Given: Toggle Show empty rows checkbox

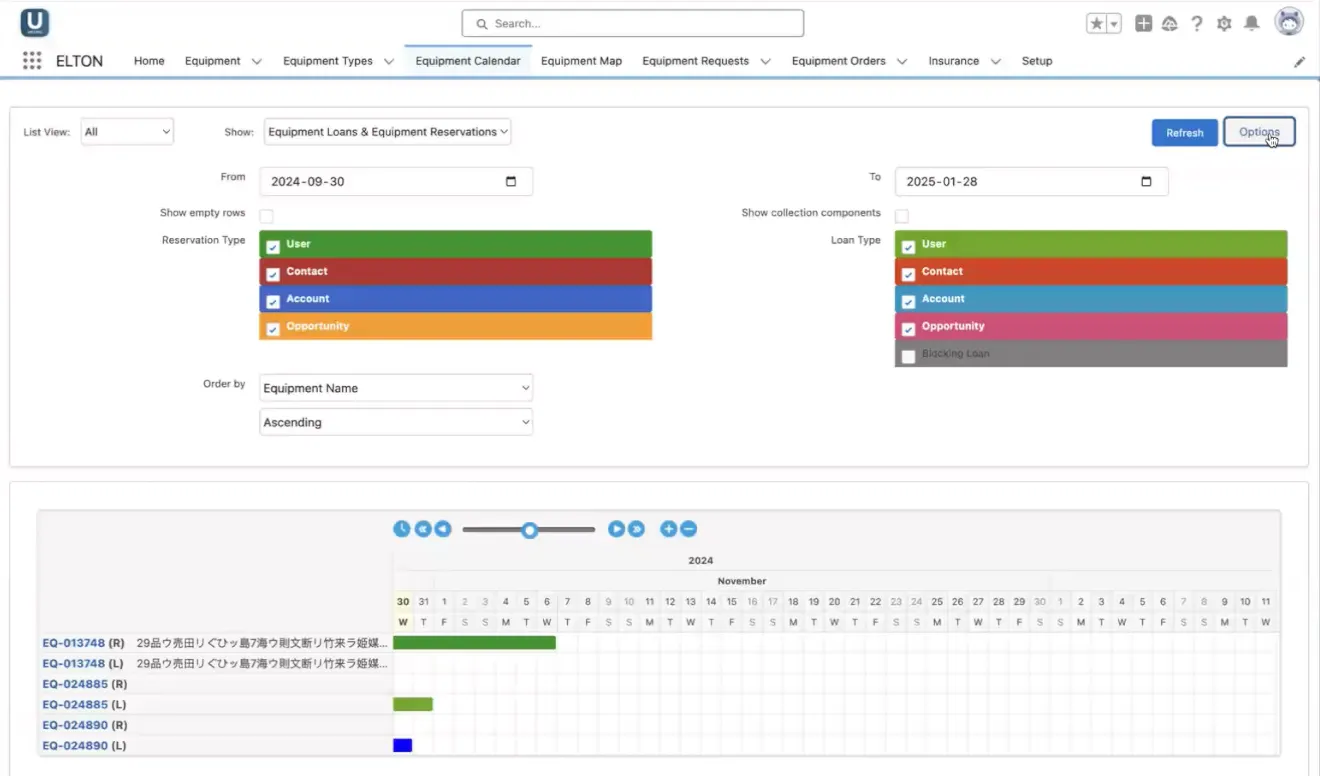Looking at the screenshot, I should coord(266,216).
